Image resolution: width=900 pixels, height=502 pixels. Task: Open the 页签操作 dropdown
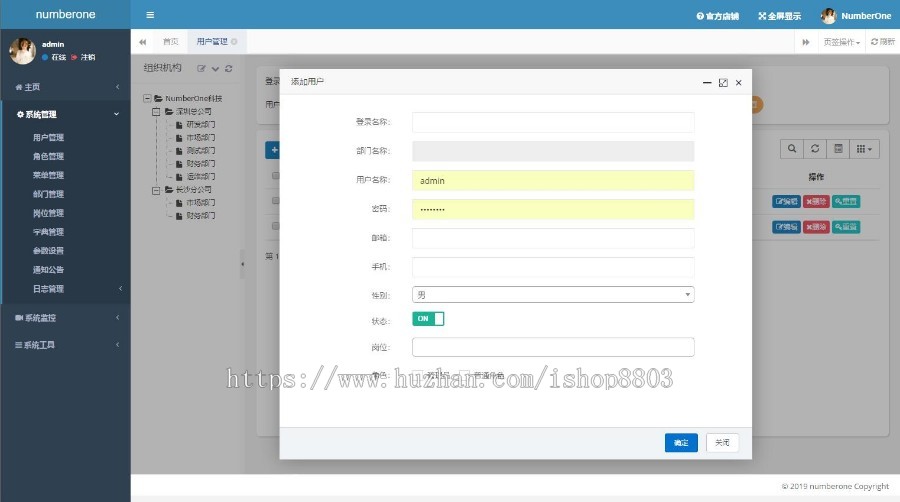[841, 42]
